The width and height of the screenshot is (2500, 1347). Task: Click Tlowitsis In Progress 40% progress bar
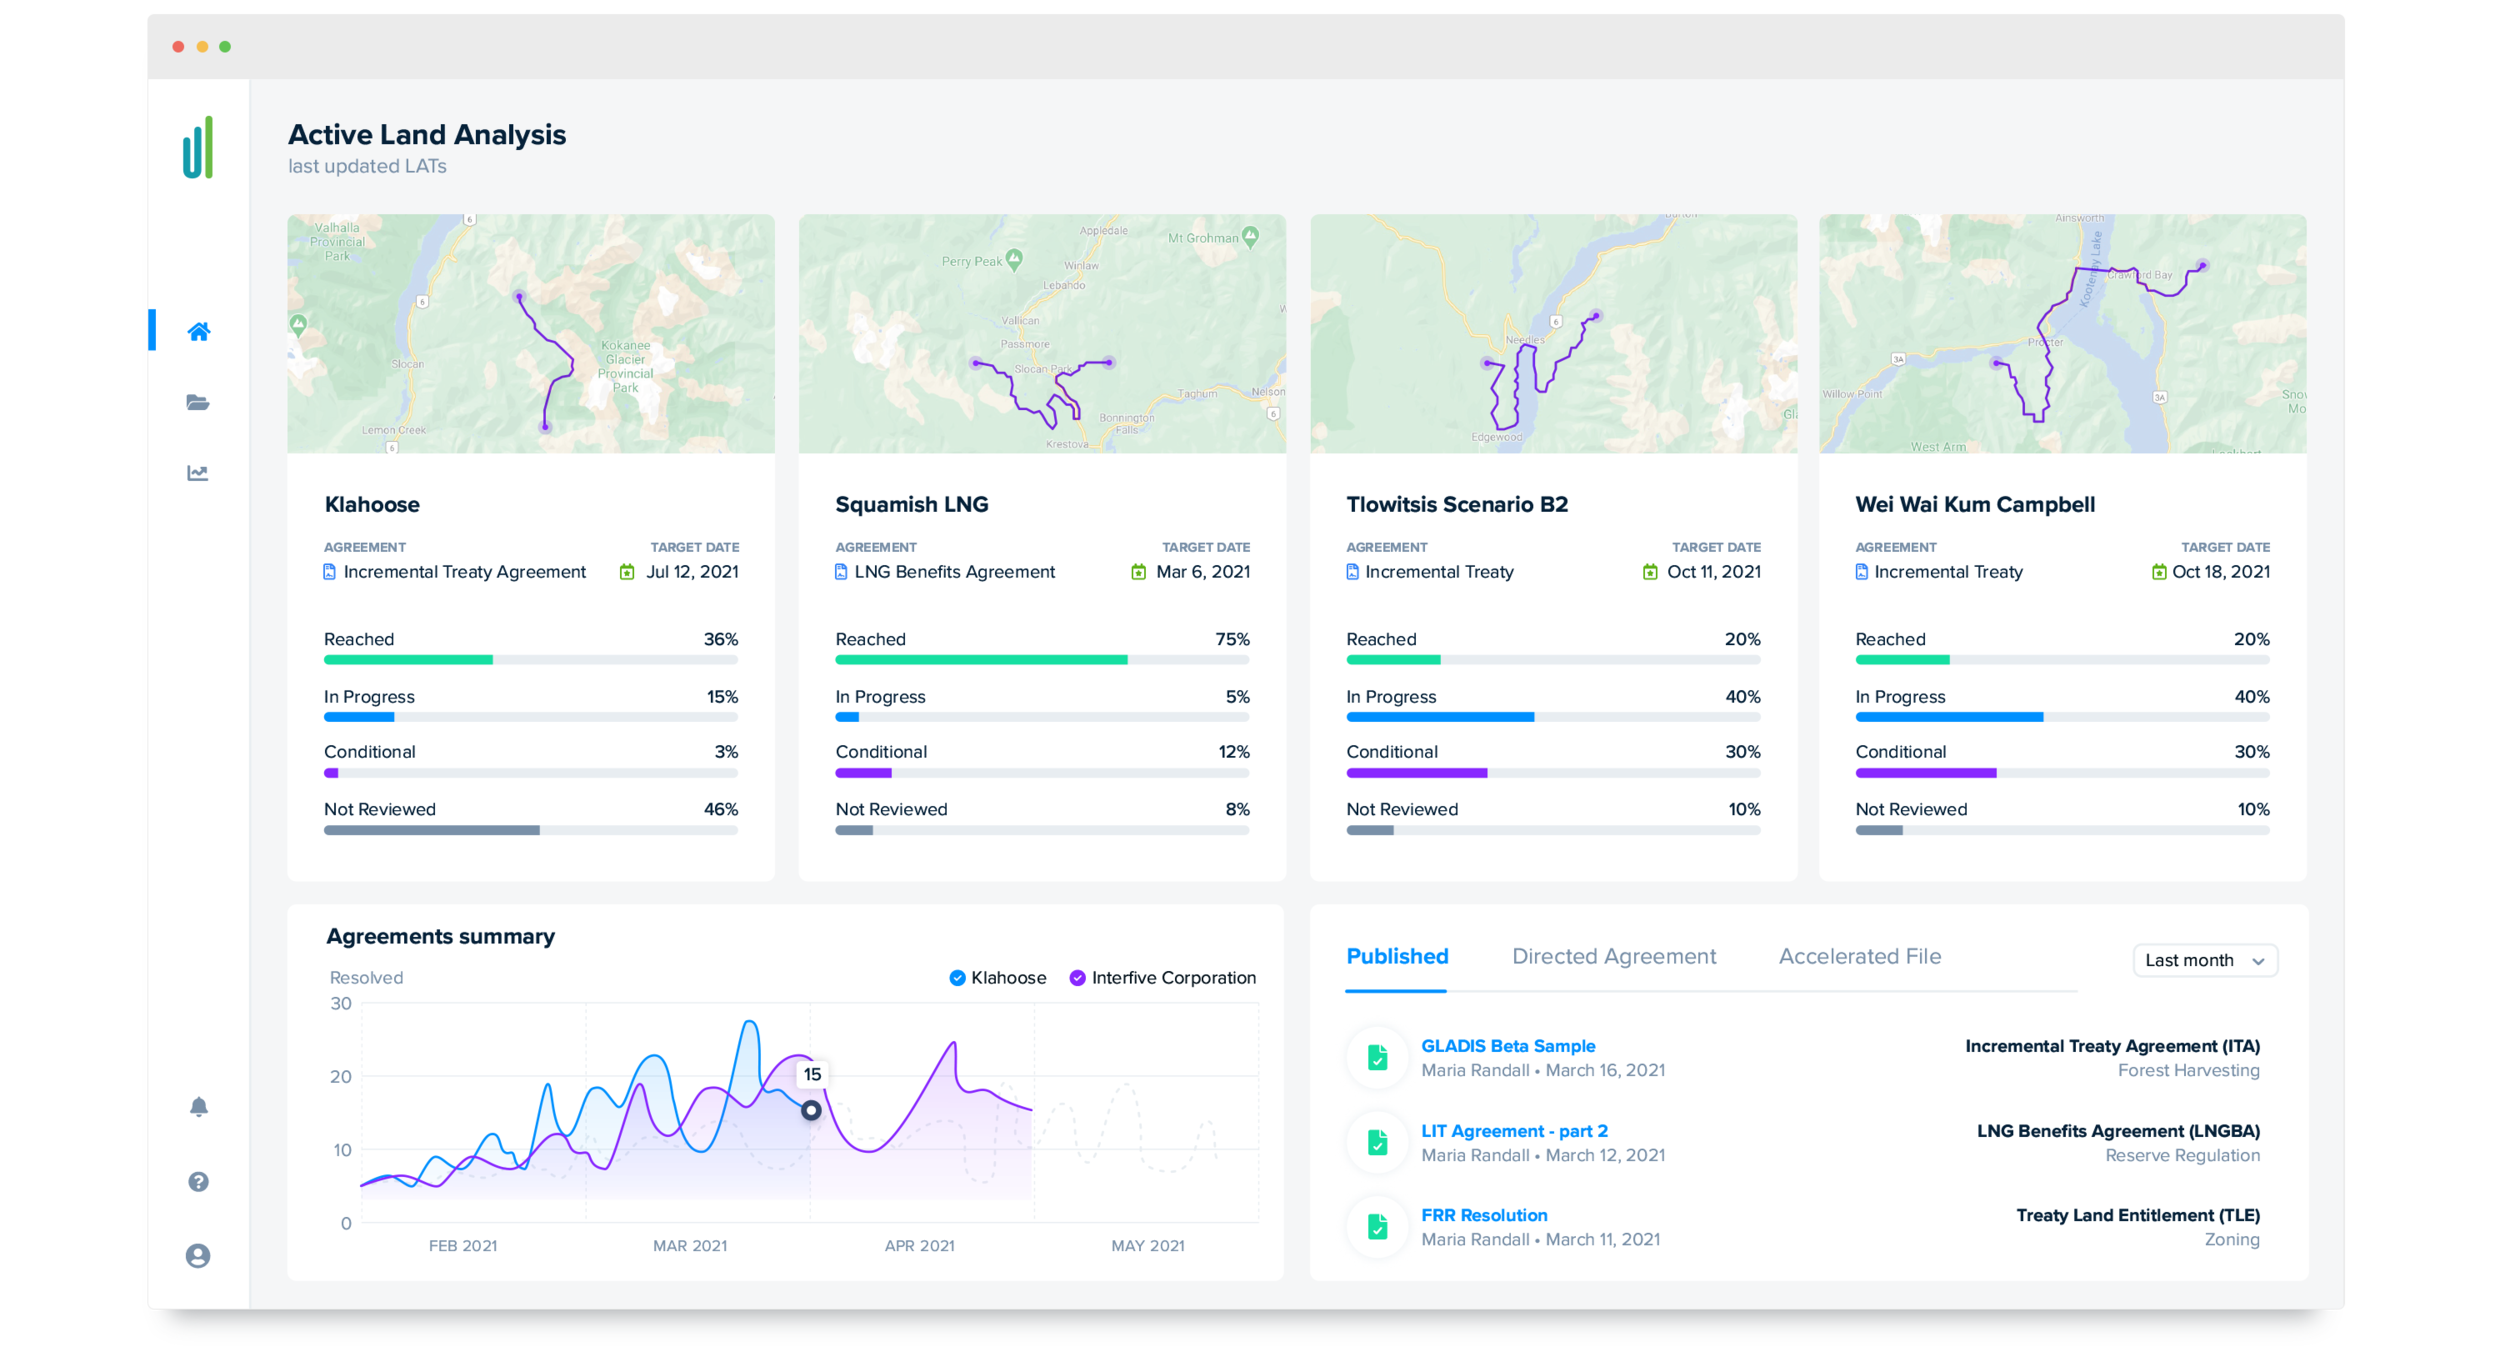(1553, 717)
